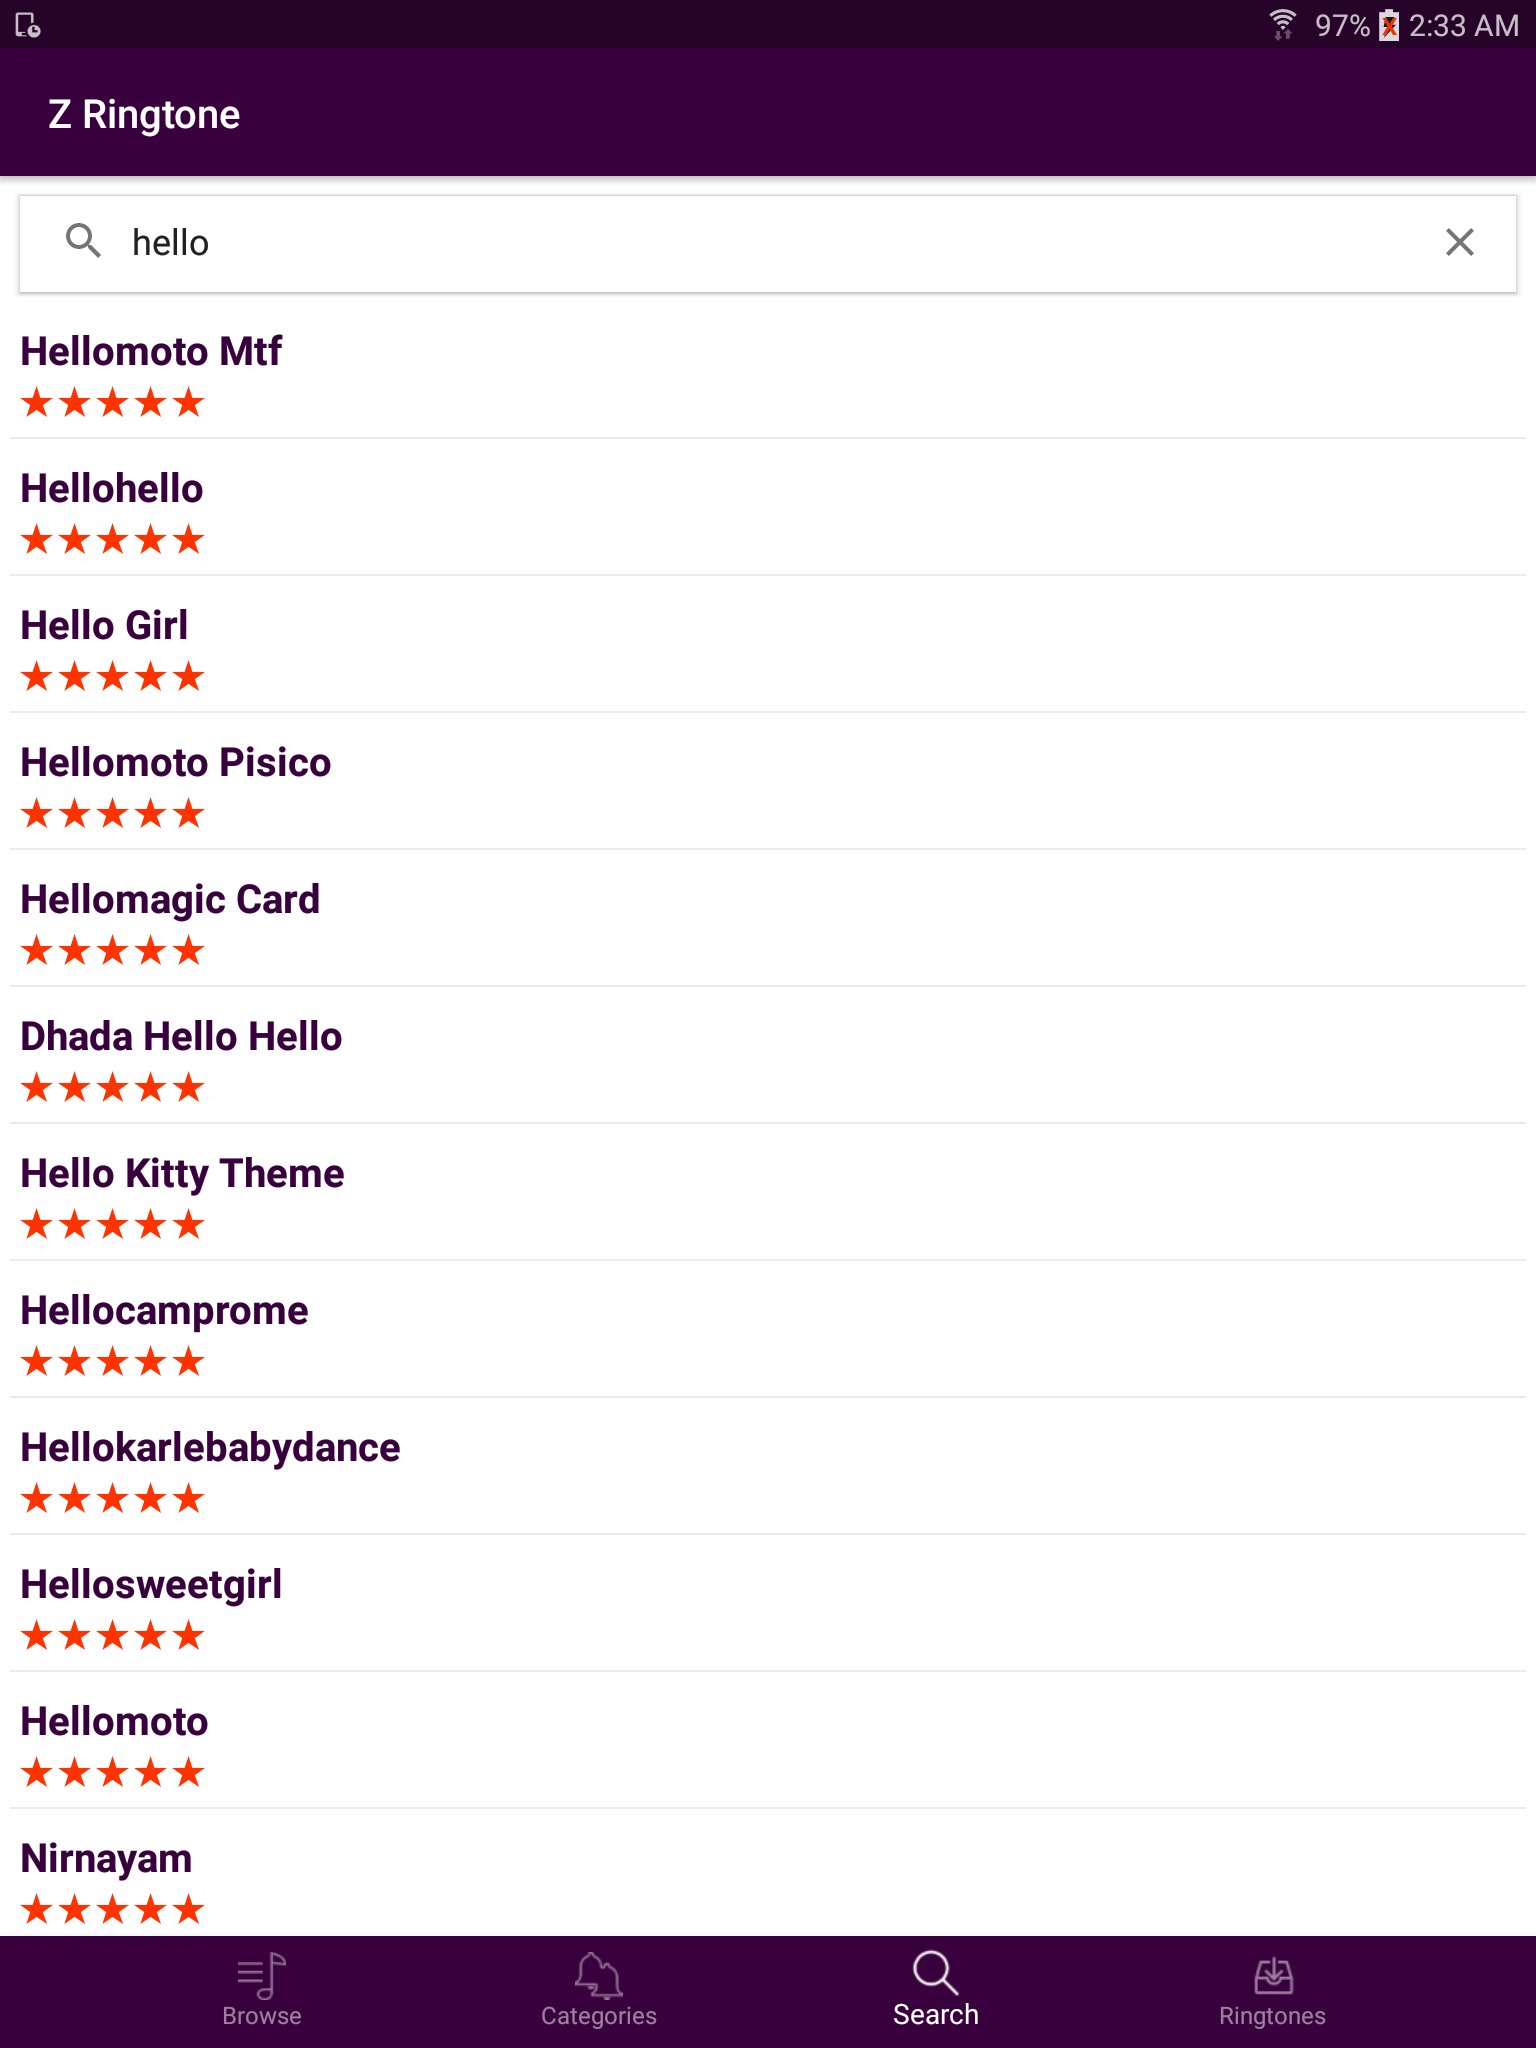Tap the battery status icon
The height and width of the screenshot is (2048, 1536).
coord(1388,25)
